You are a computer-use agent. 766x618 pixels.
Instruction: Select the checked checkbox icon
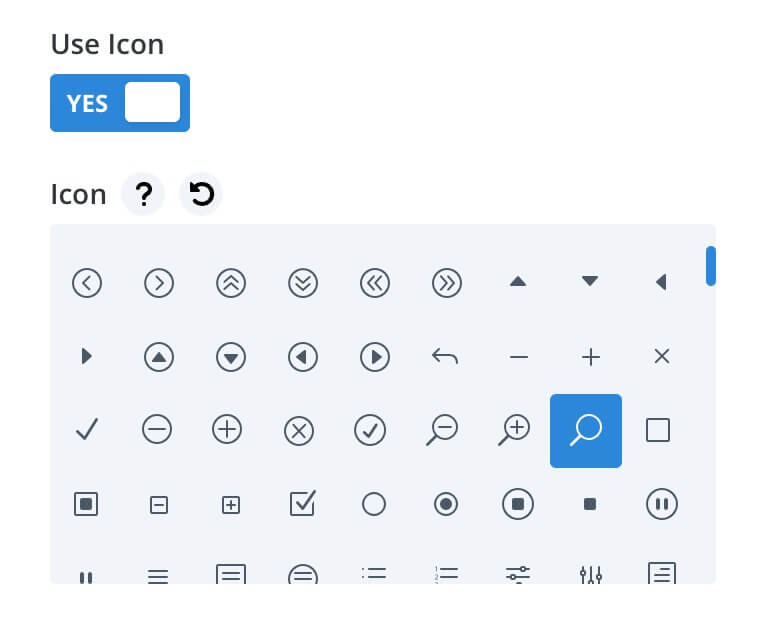click(303, 503)
